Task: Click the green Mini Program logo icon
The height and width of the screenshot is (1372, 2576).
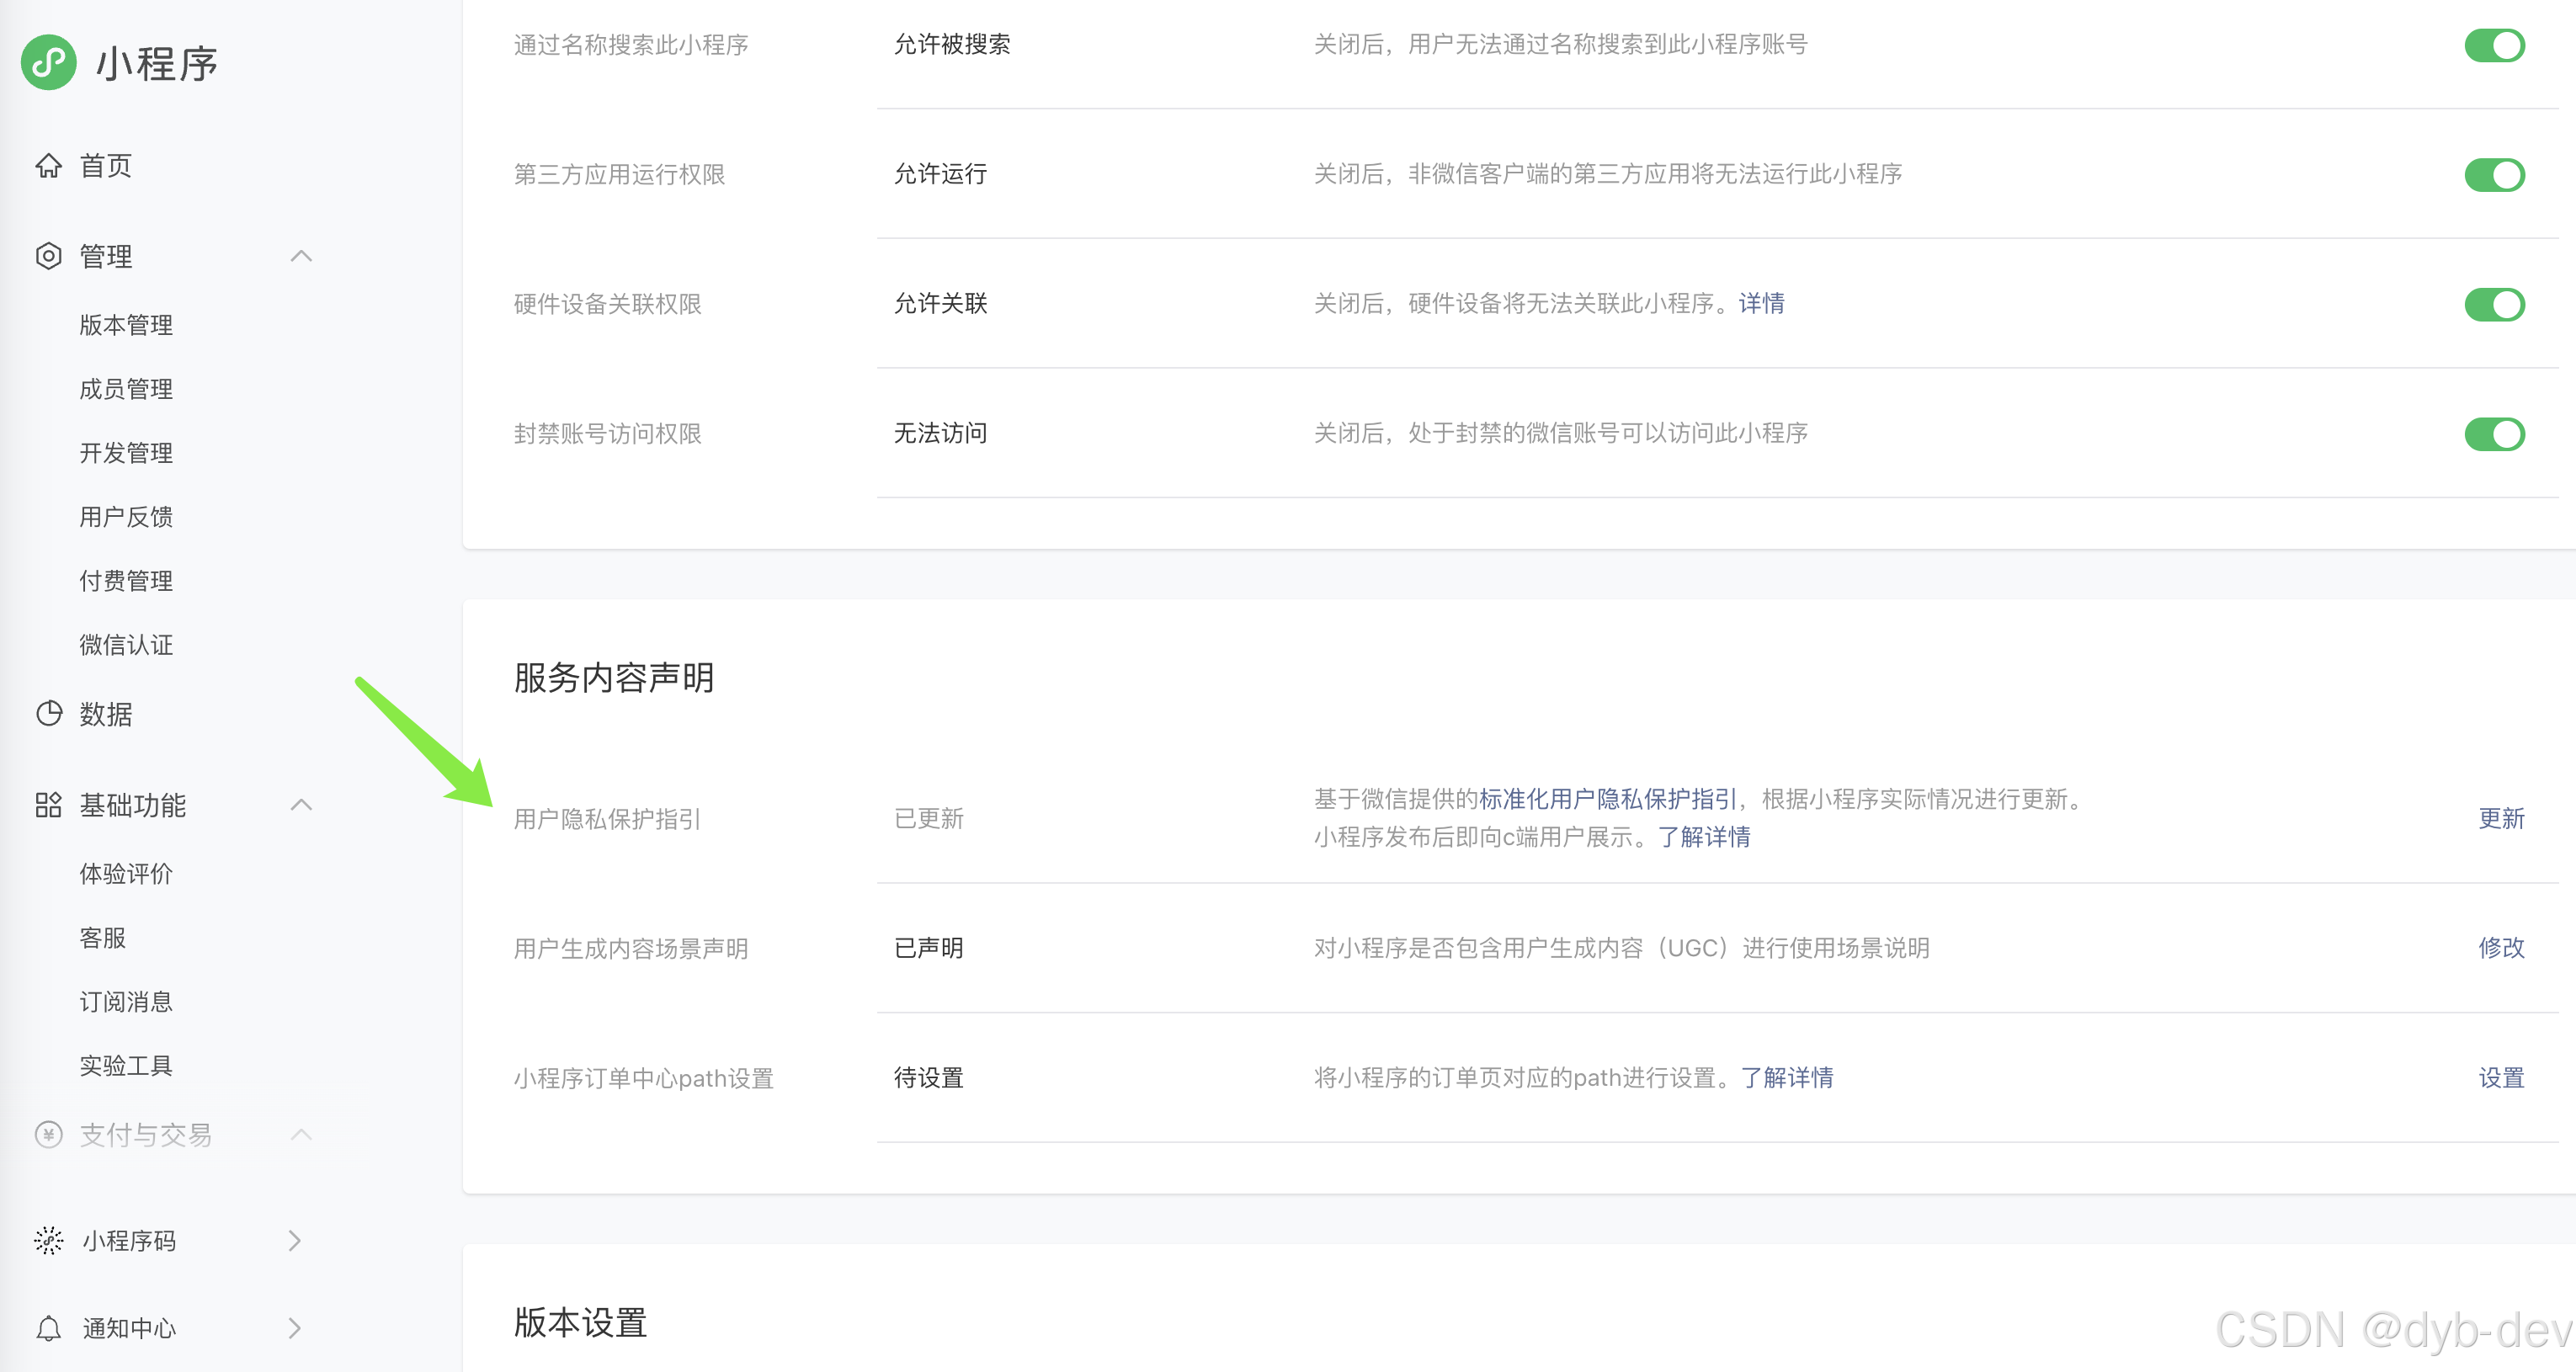Action: (49, 63)
